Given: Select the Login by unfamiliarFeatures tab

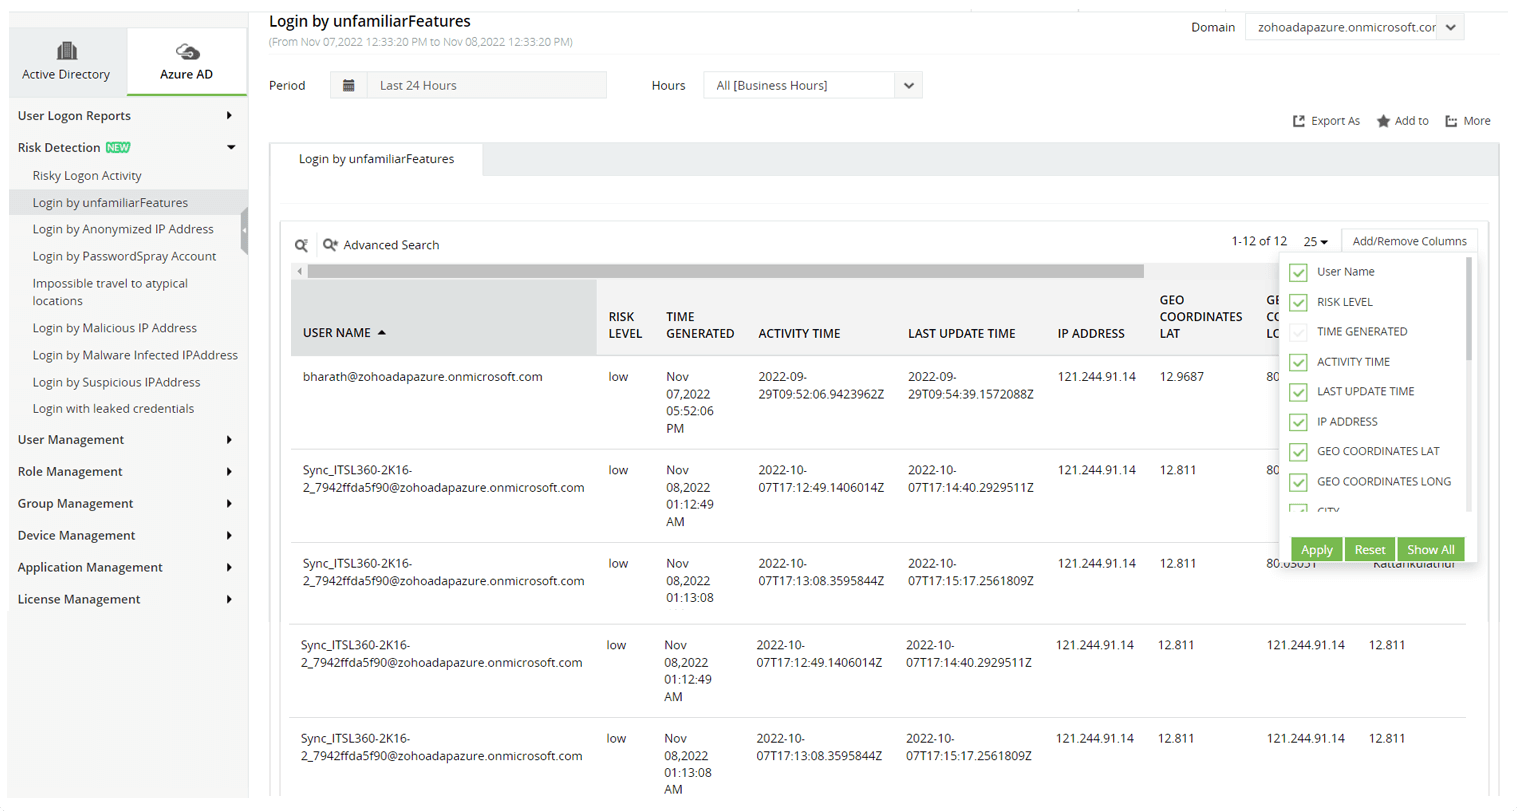Looking at the screenshot, I should pyautogui.click(x=377, y=158).
